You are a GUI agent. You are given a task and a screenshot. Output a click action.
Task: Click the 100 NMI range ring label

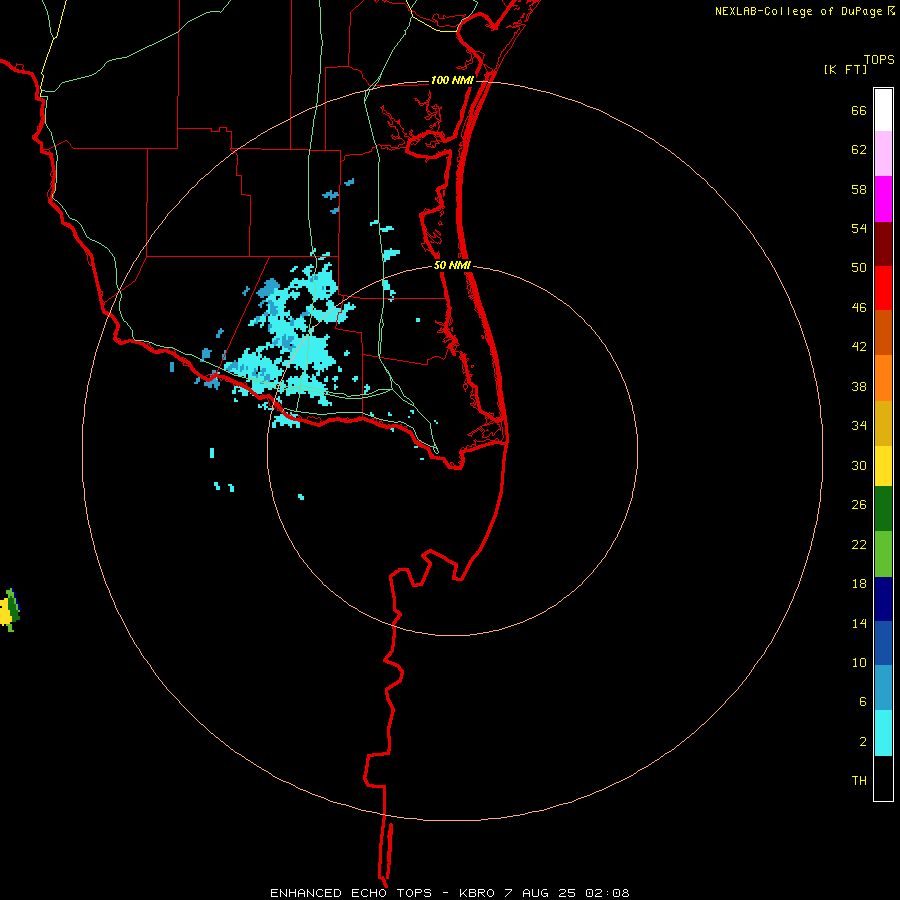pyautogui.click(x=452, y=80)
